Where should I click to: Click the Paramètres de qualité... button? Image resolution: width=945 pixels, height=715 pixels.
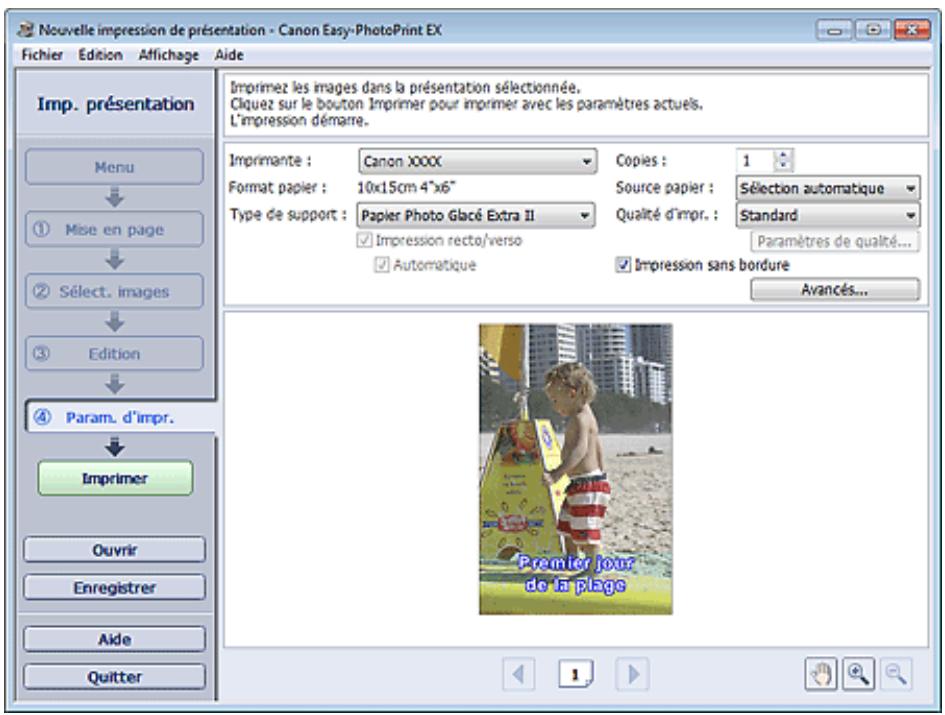coord(835,242)
